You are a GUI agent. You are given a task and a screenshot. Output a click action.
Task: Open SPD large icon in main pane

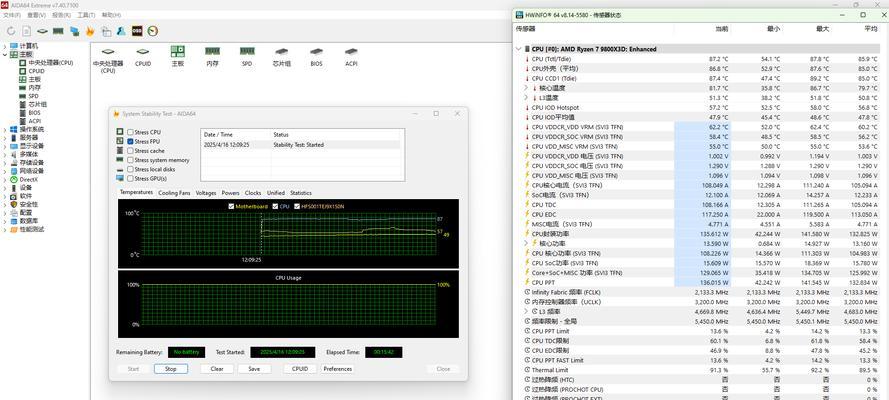click(x=247, y=57)
